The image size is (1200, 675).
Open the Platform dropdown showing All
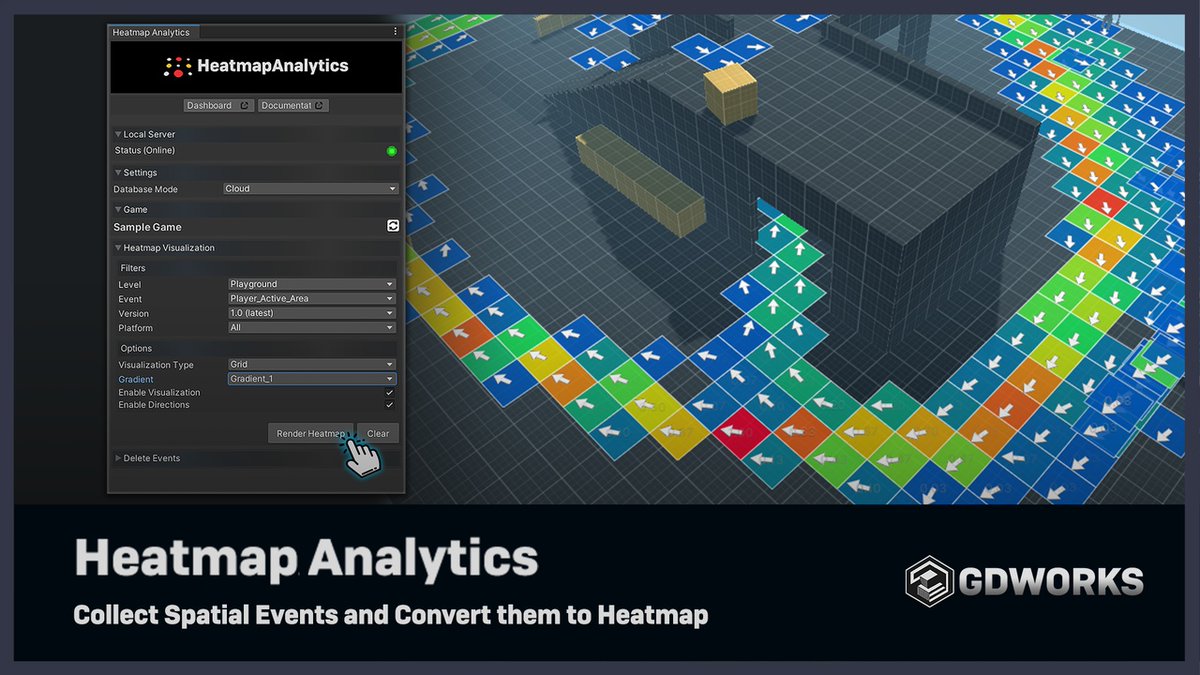tap(312, 328)
